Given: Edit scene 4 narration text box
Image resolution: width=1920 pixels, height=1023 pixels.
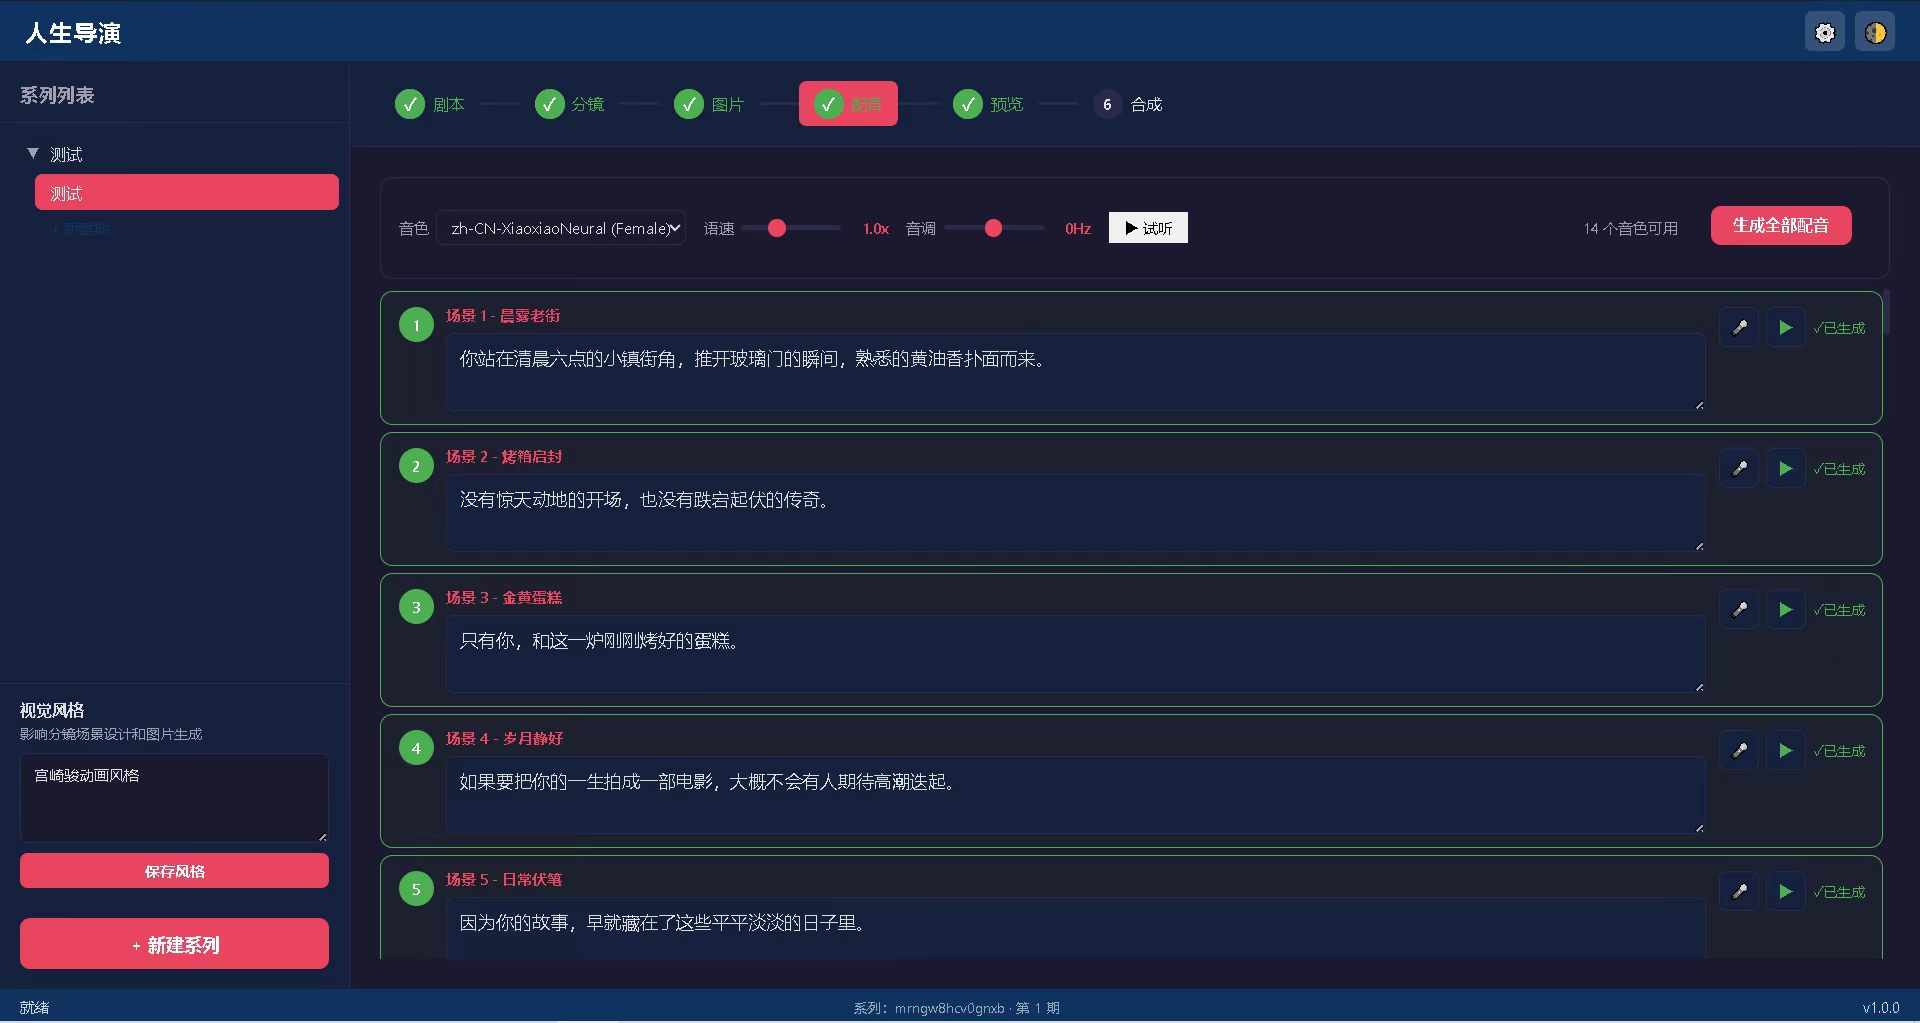Looking at the screenshot, I should [x=1075, y=795].
